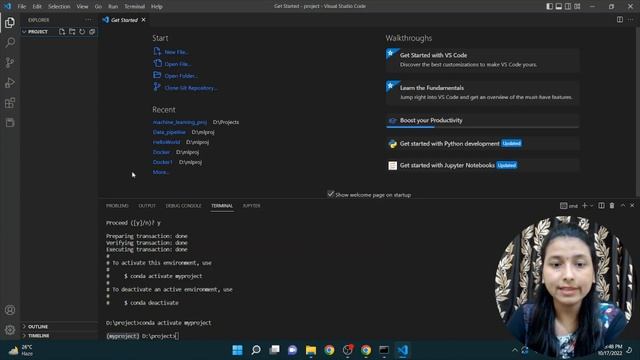
Task: Click the Open File link
Action: pos(178,64)
